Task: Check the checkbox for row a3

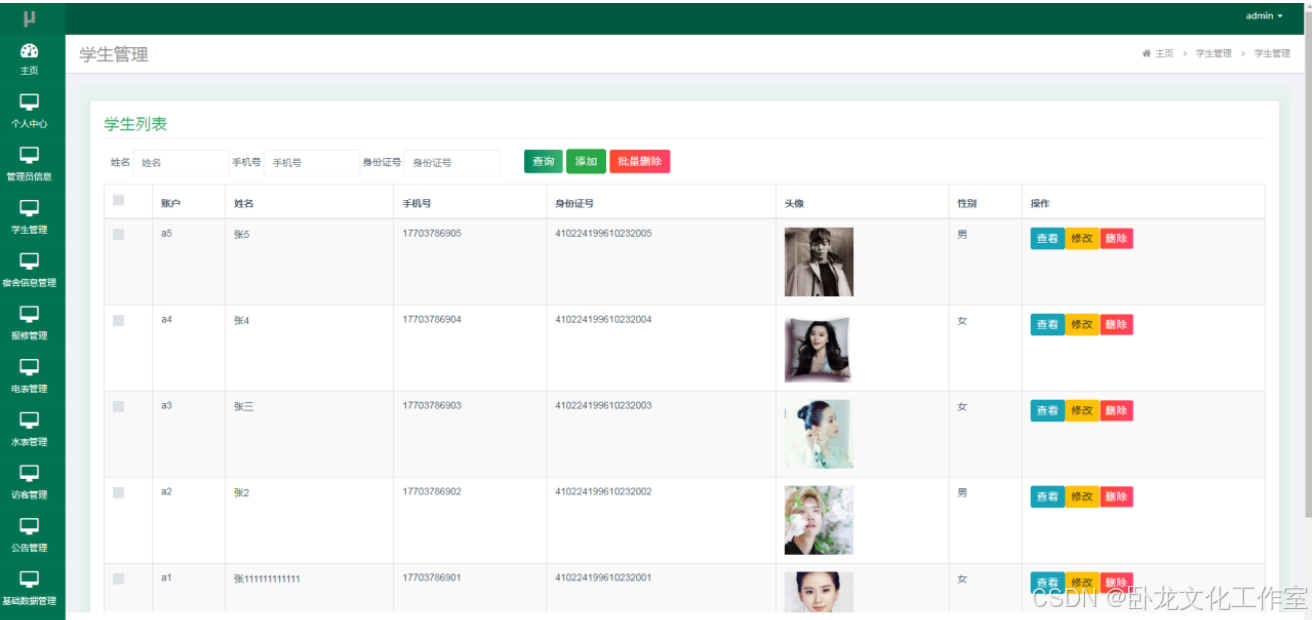Action: coord(118,406)
